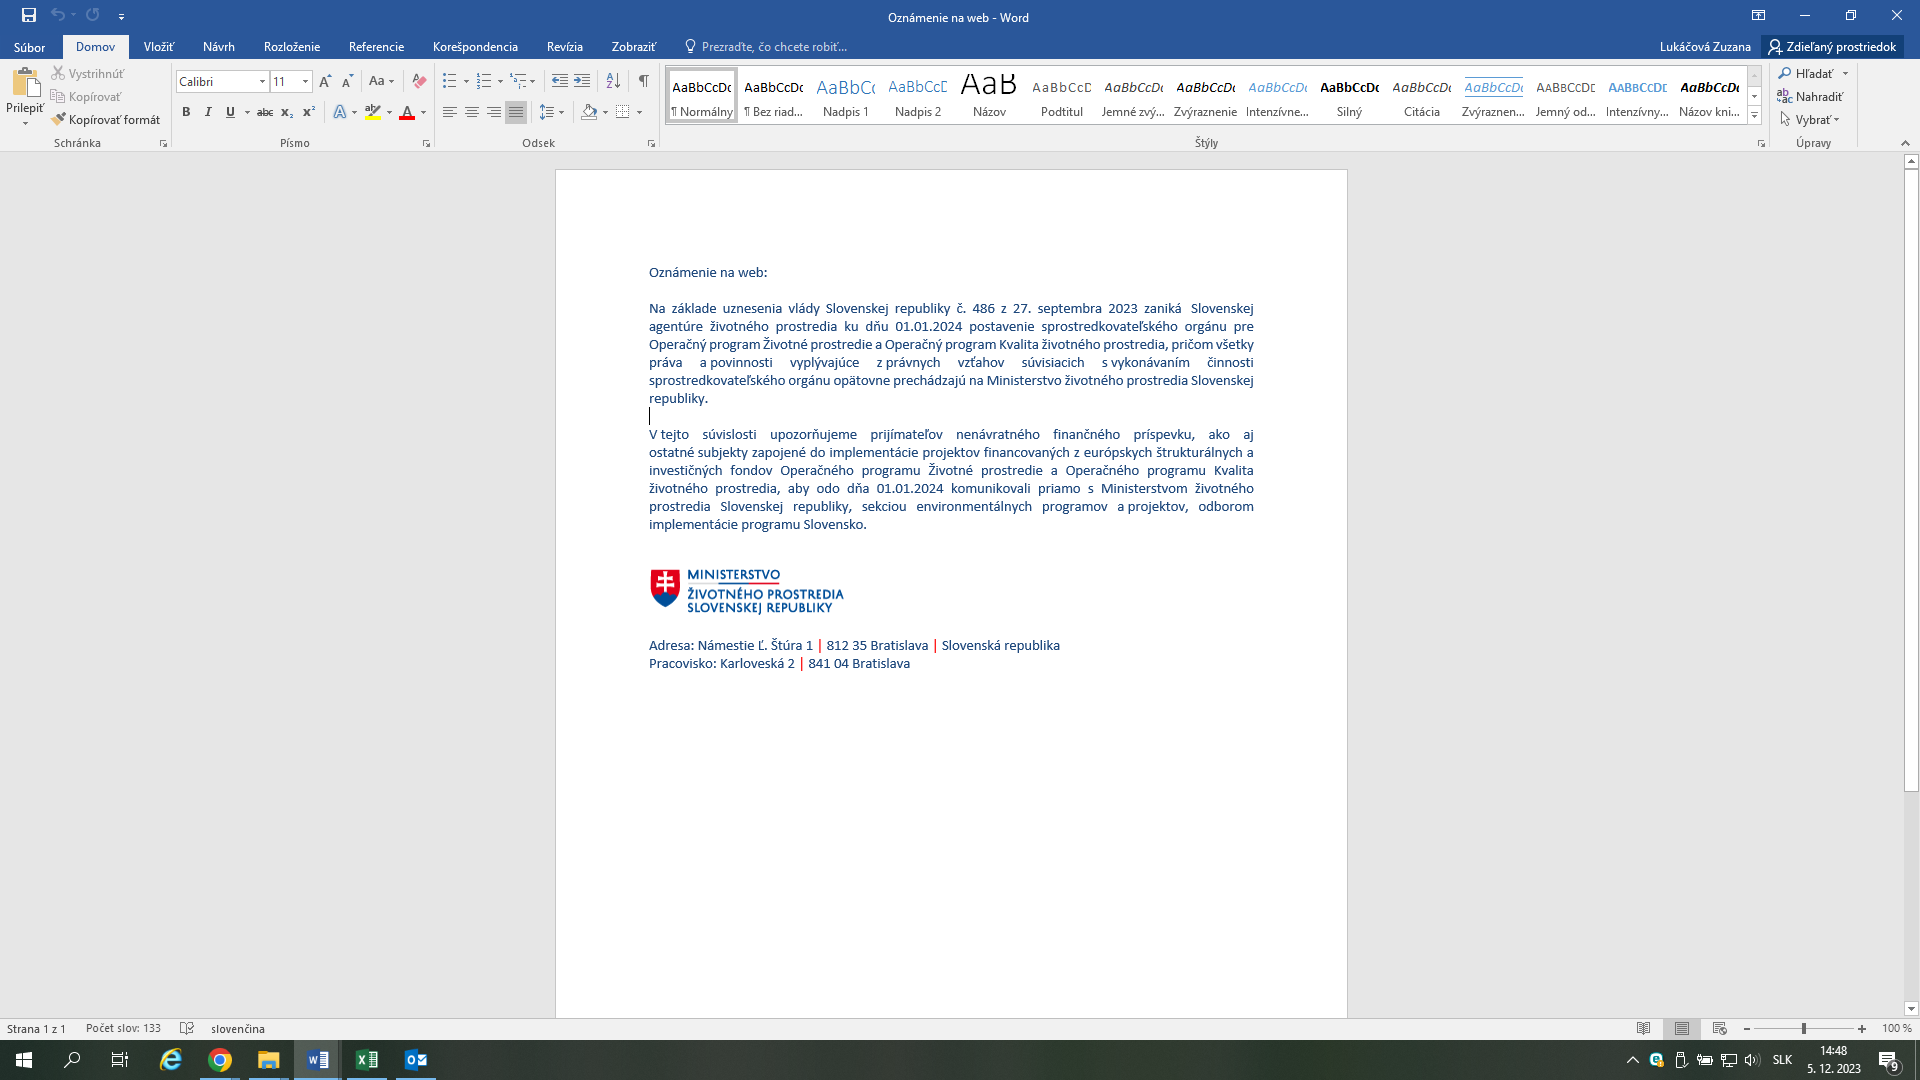Zoom out with the minus button

tap(1747, 1028)
